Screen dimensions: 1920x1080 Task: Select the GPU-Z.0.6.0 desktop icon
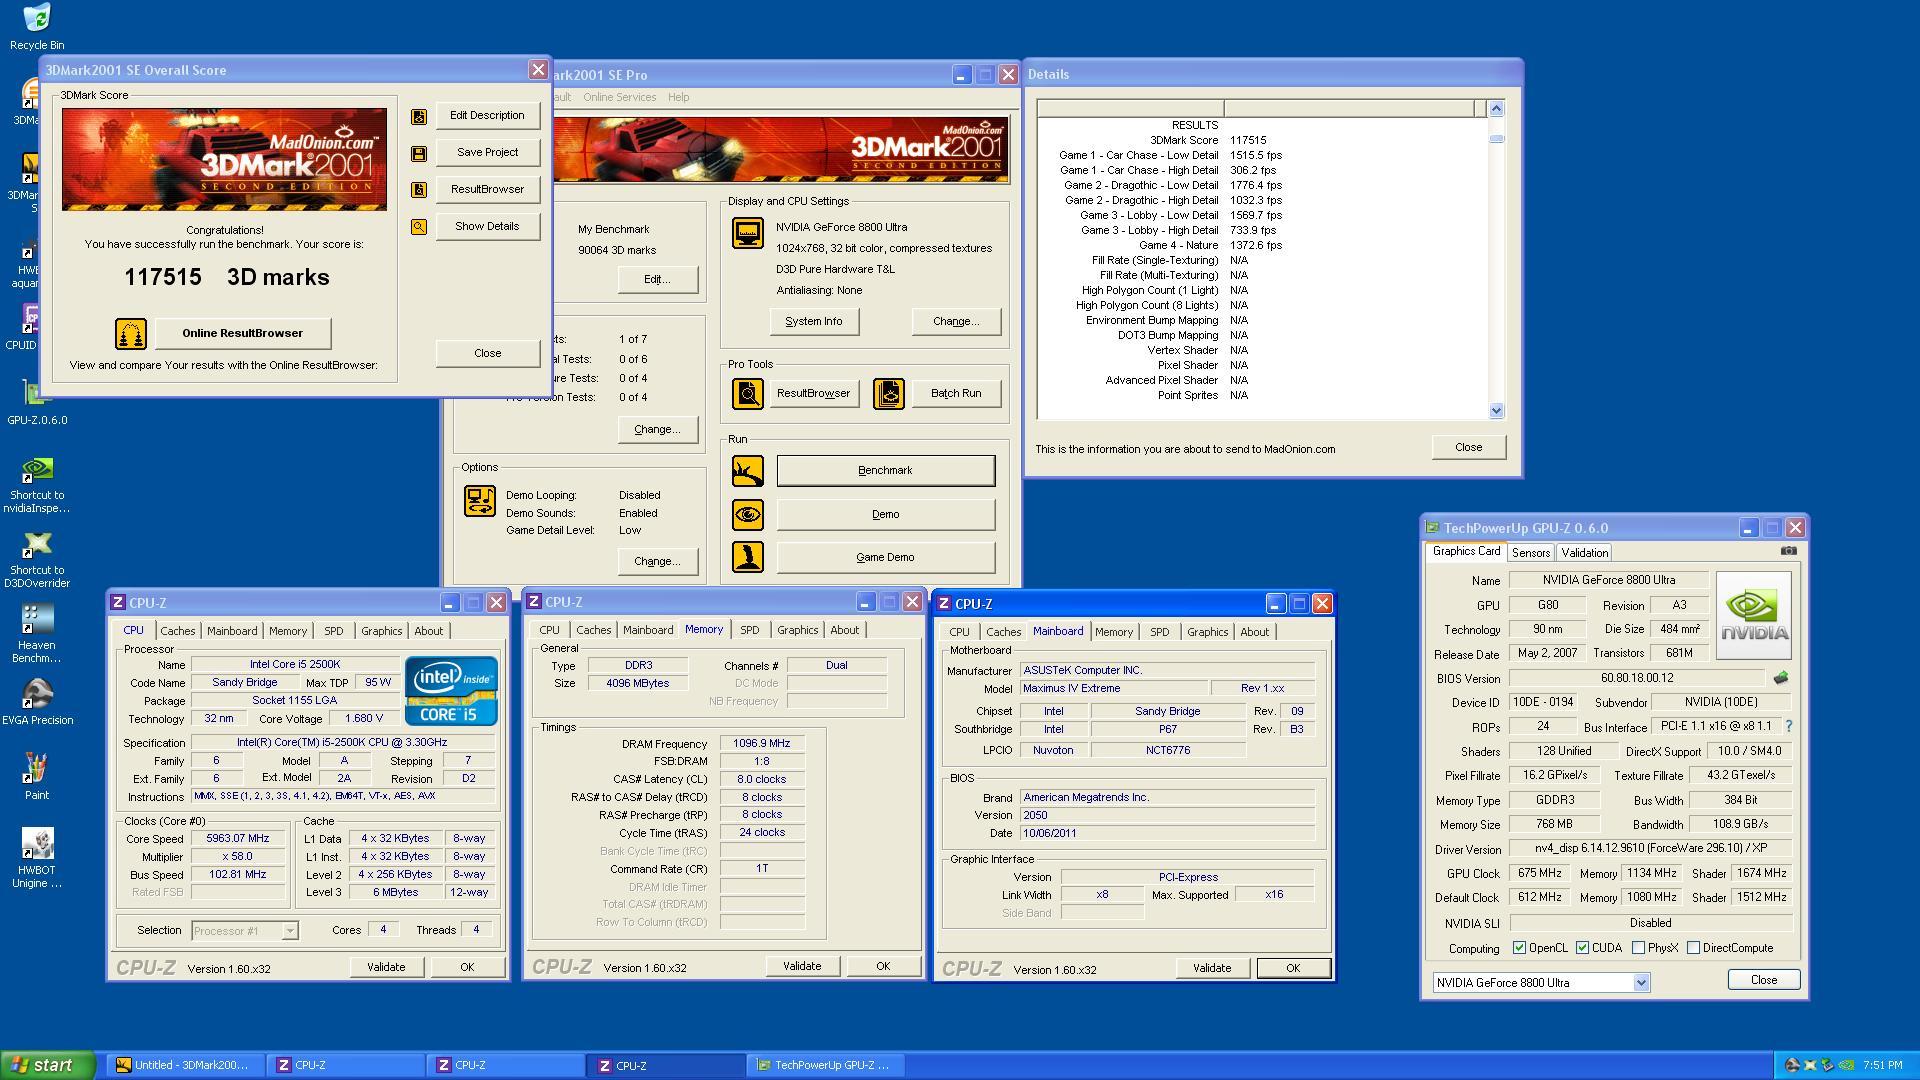coord(37,403)
